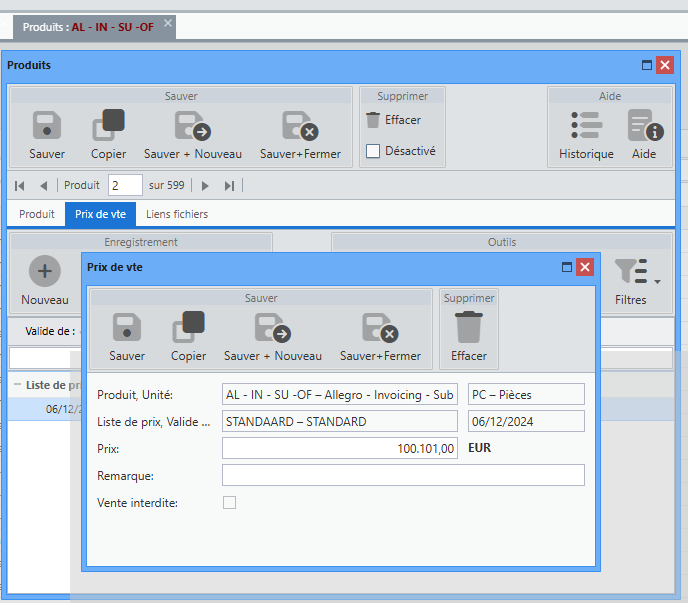Click the Produit field AL - IN - SU -OF

(340, 394)
